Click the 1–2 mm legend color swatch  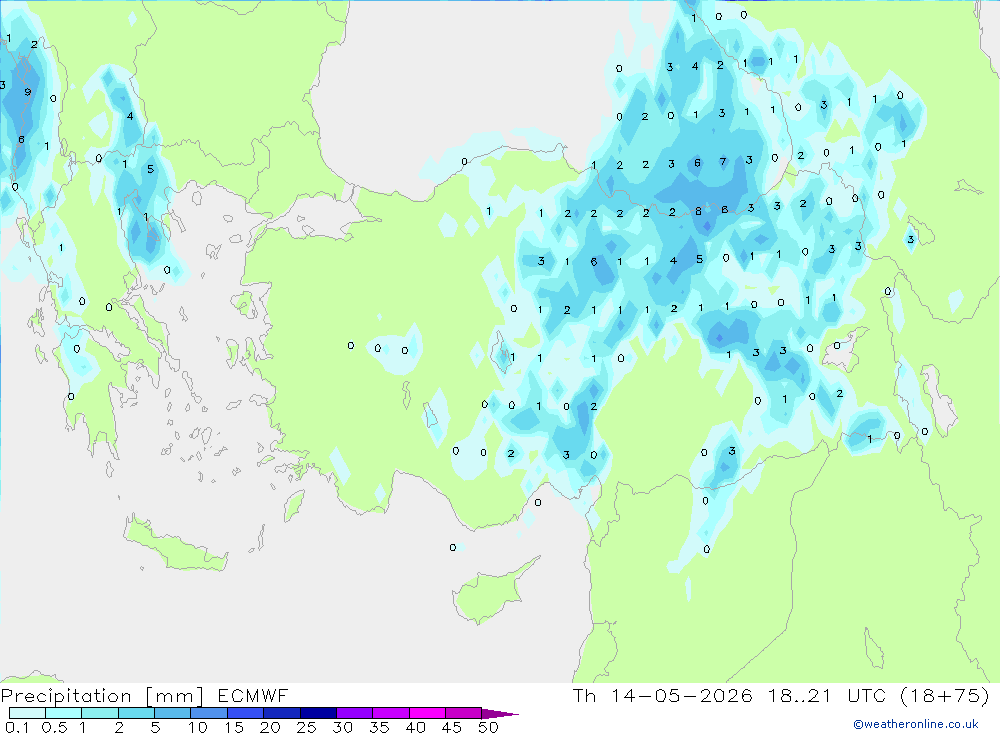tap(99, 713)
